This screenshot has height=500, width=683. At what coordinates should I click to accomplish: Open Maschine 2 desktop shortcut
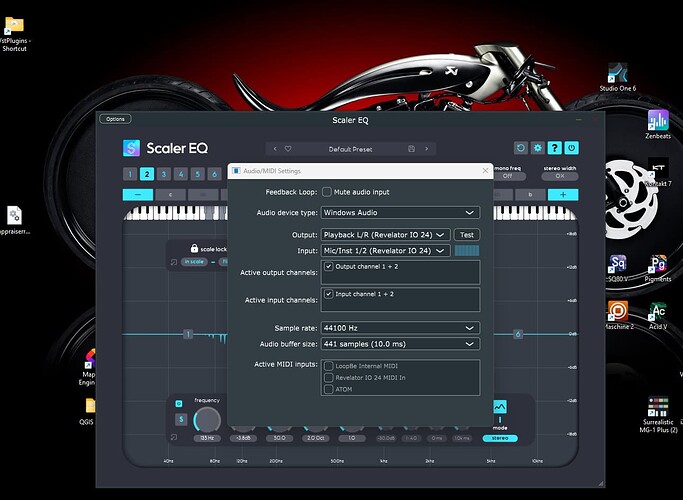[619, 315]
